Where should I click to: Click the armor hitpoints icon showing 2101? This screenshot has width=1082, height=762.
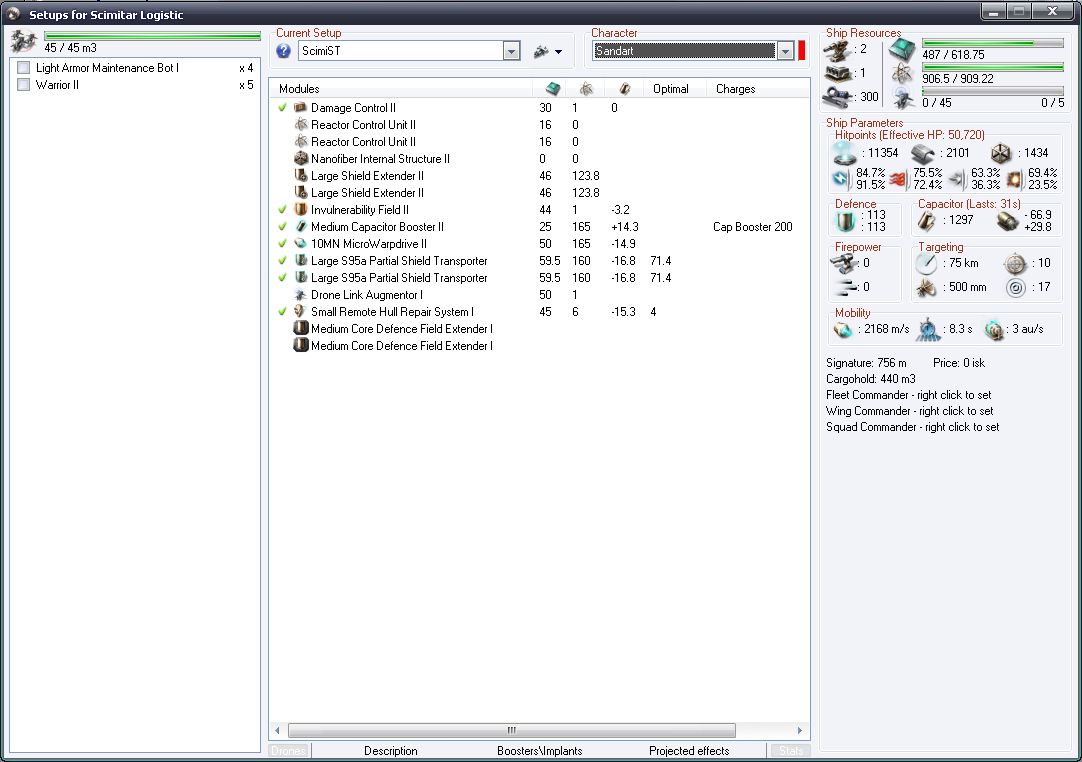923,153
